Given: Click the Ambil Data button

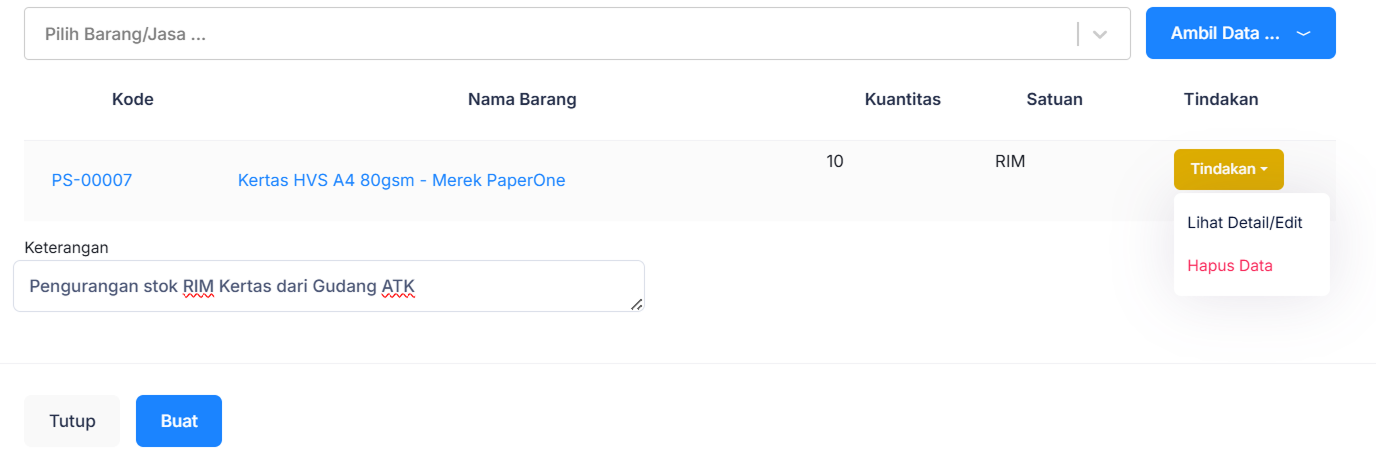Looking at the screenshot, I should point(1224,33).
